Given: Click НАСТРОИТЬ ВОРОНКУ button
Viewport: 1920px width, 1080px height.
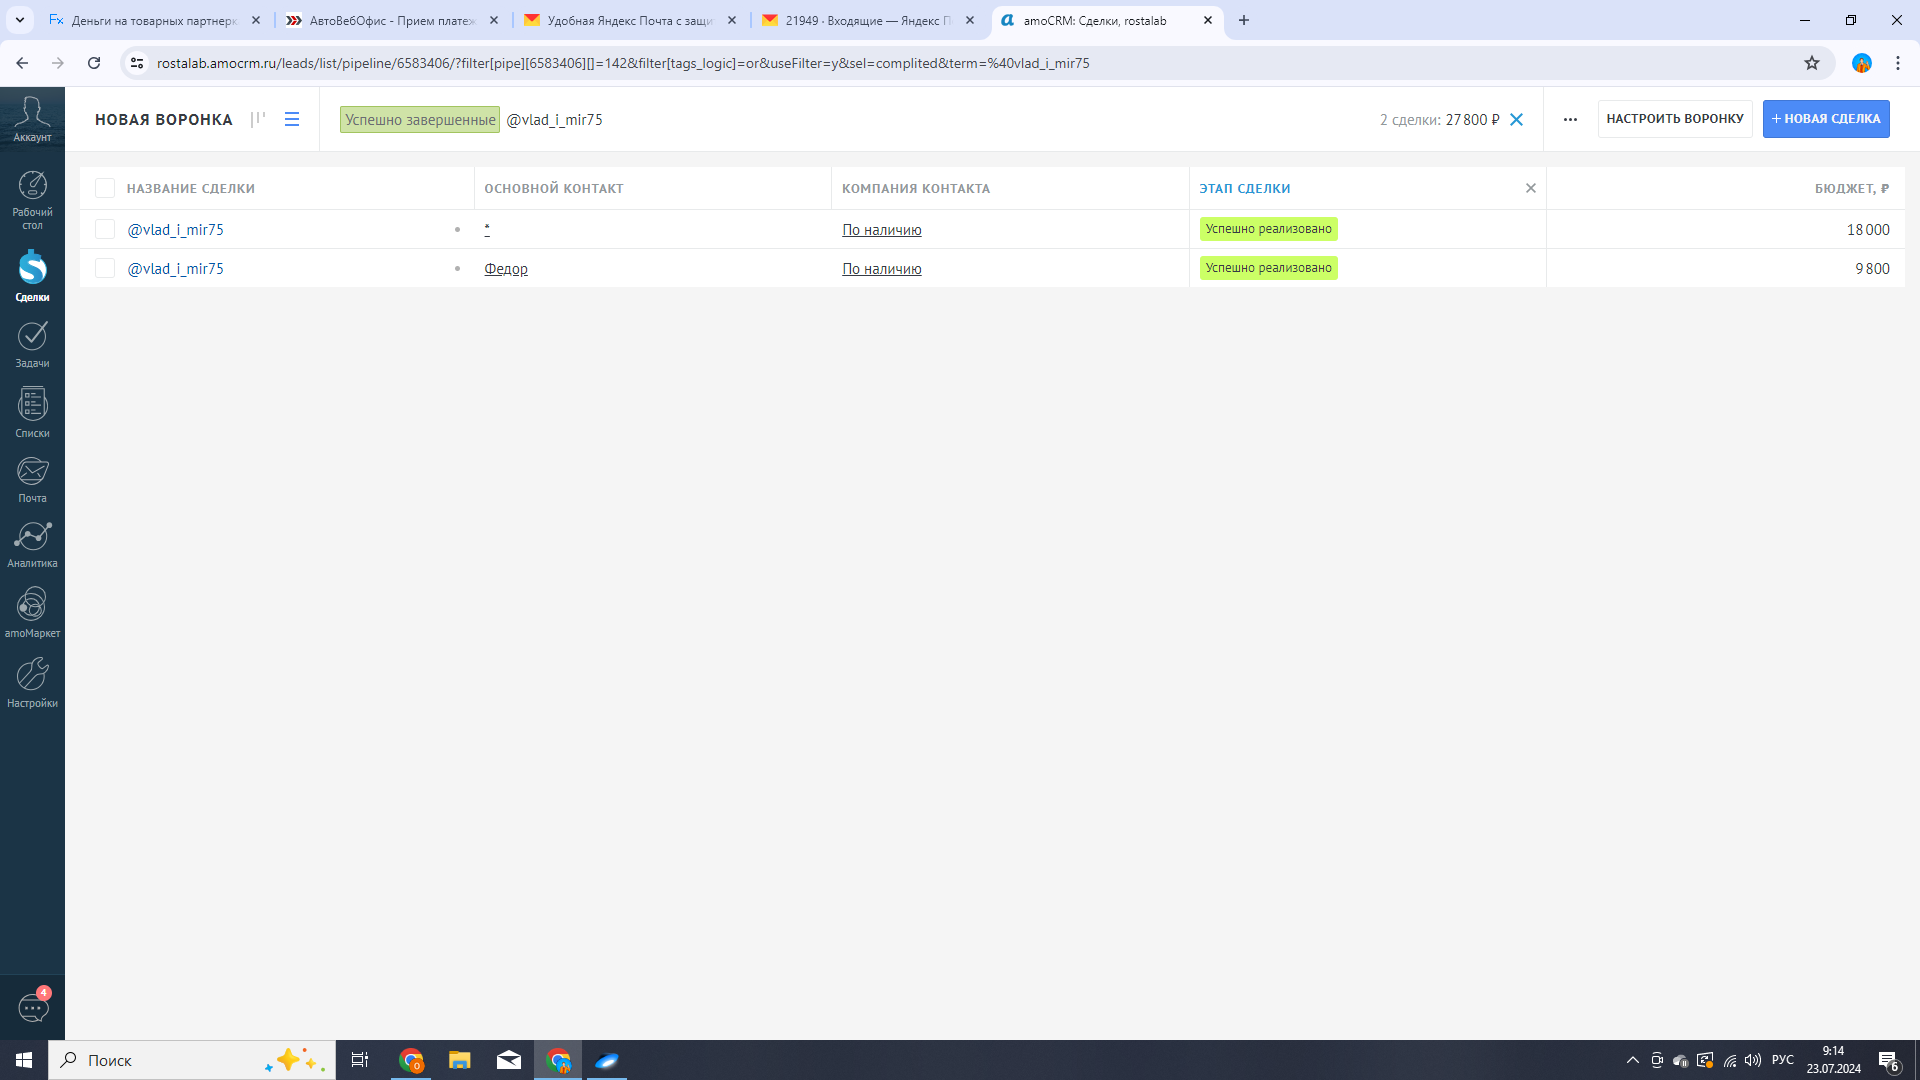Looking at the screenshot, I should click(1675, 119).
